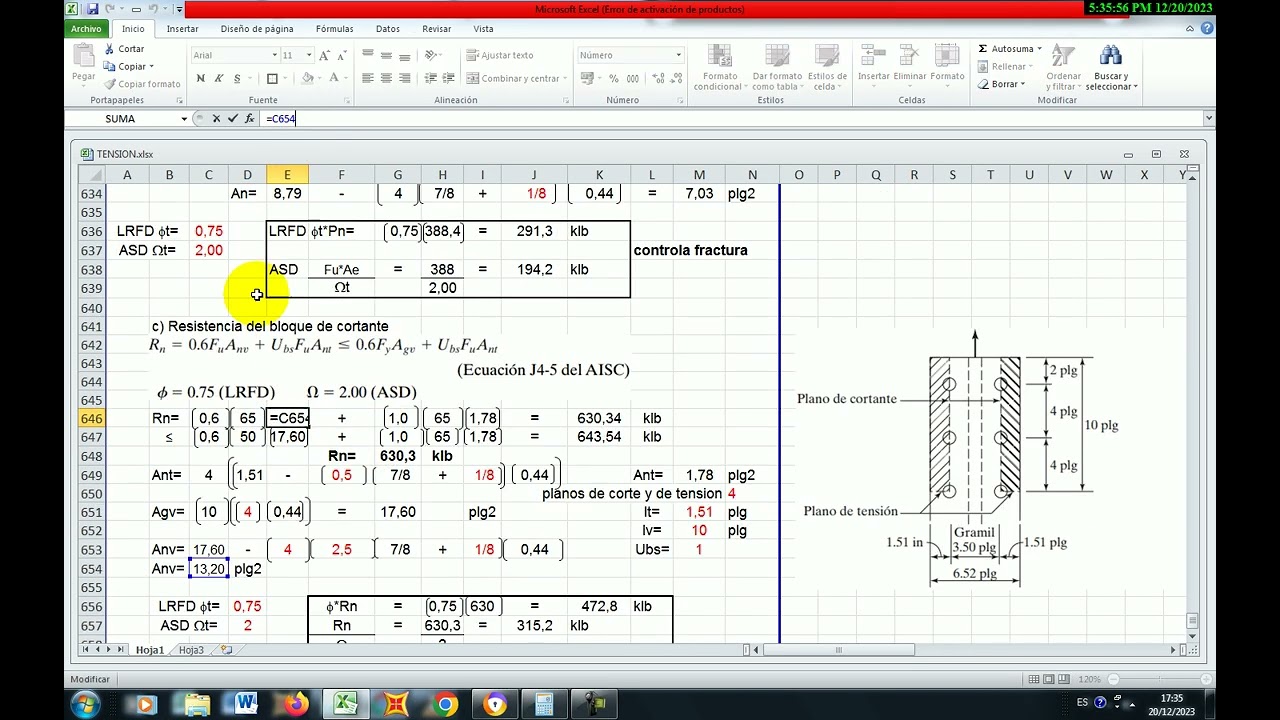Viewport: 1280px width, 720px height.
Task: Switch to sheet Hoja3
Action: (x=191, y=650)
